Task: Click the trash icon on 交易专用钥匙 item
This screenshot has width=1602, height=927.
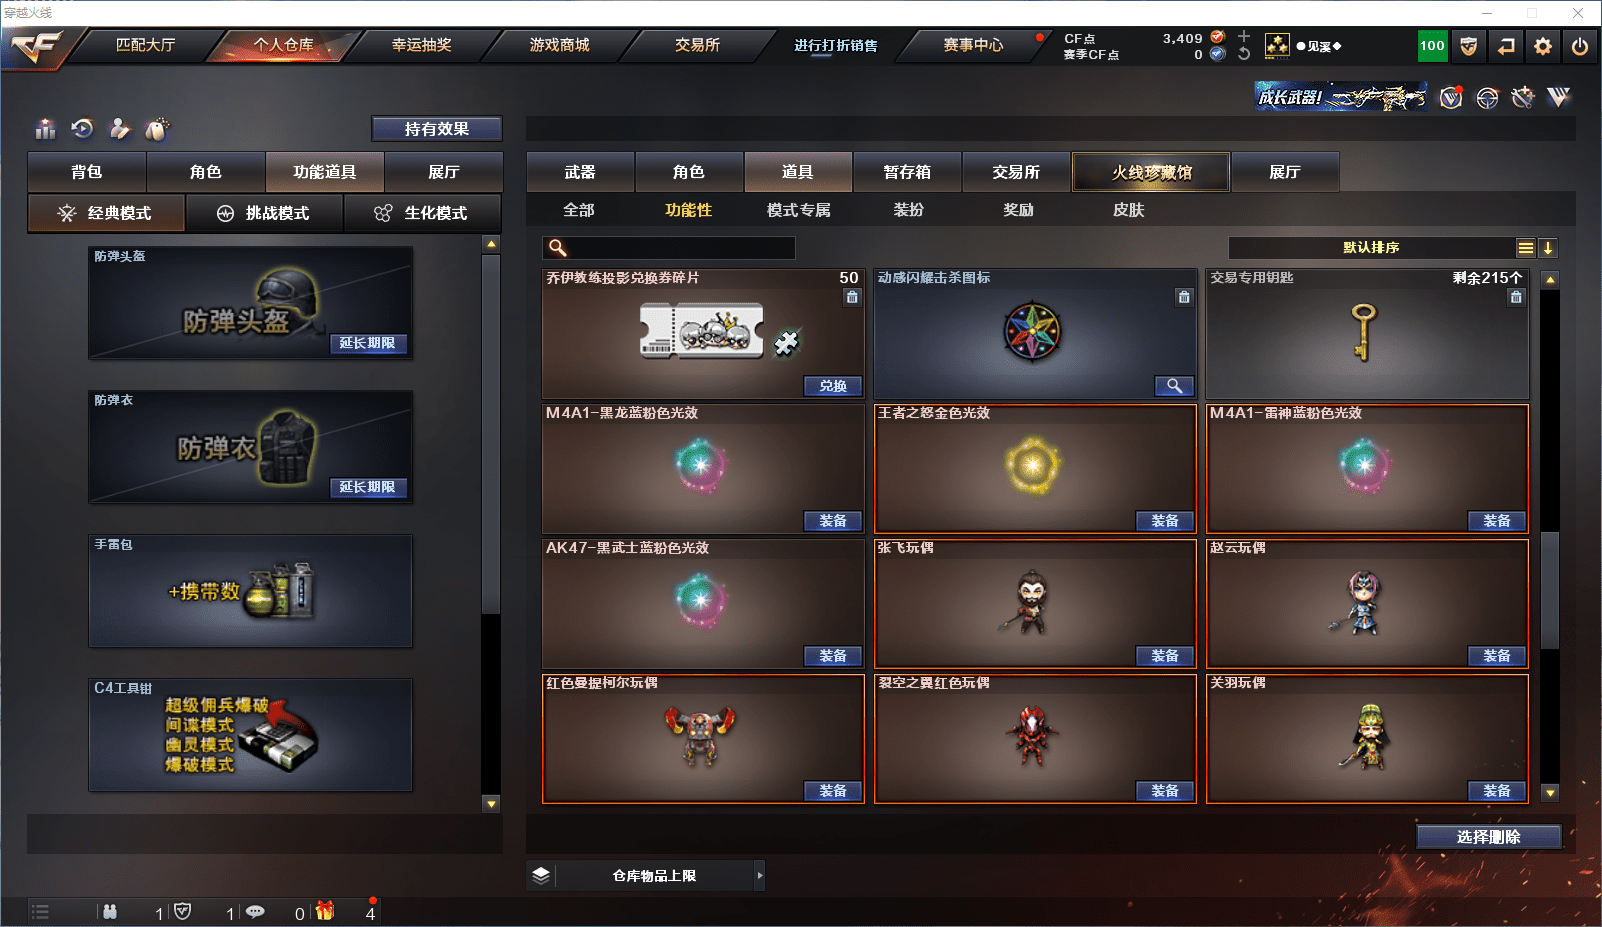Action: tap(1516, 297)
